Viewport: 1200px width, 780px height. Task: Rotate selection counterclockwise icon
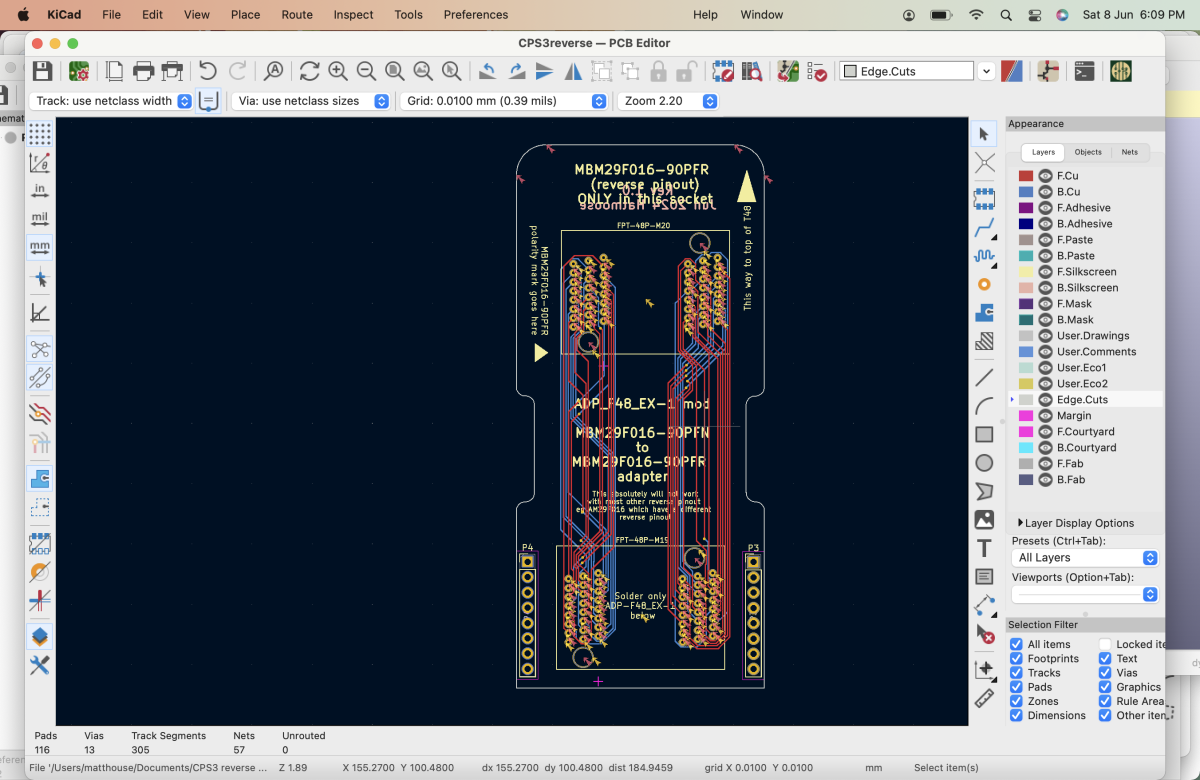tap(487, 71)
